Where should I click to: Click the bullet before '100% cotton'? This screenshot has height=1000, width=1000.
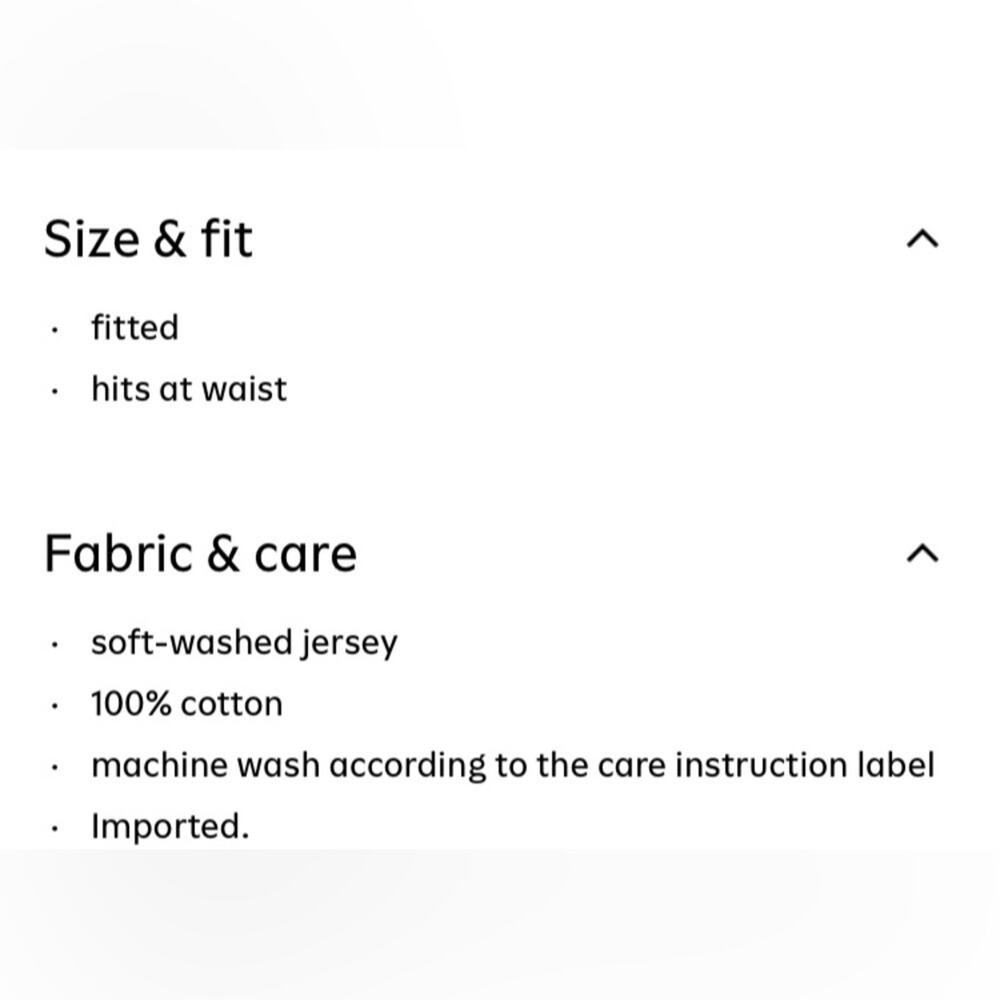tap(55, 706)
